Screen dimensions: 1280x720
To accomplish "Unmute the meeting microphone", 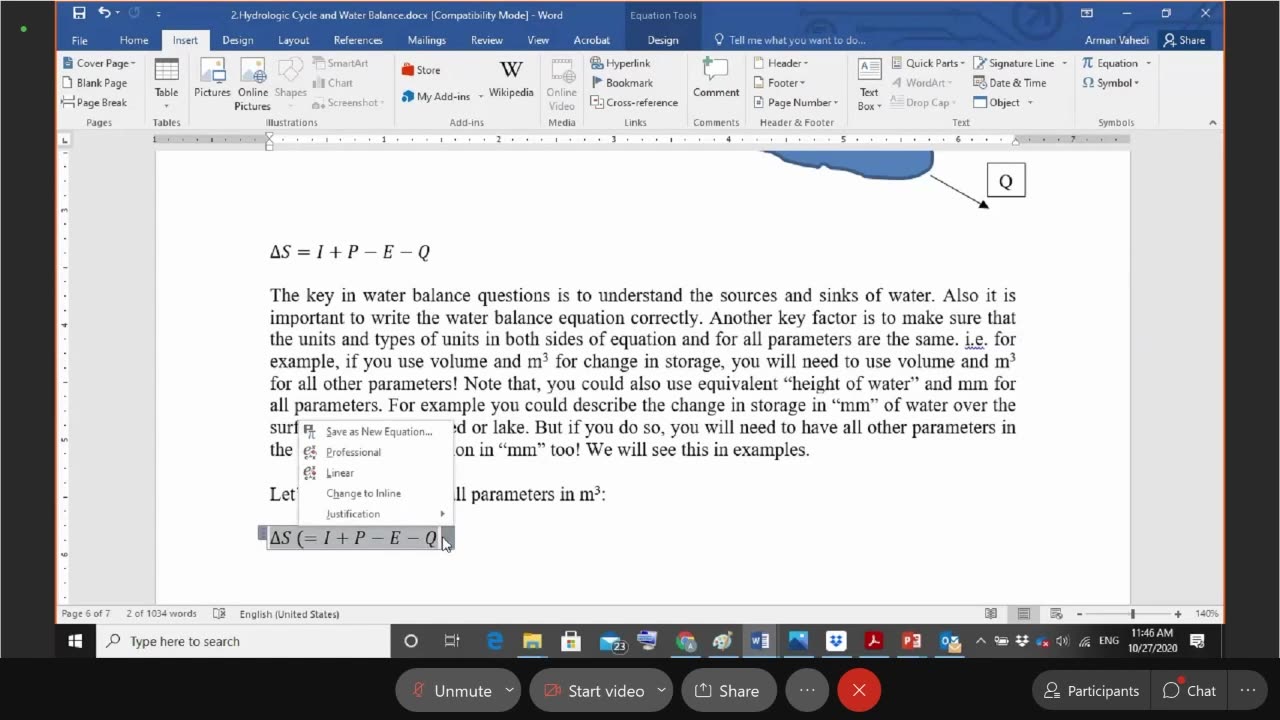I will 451,690.
